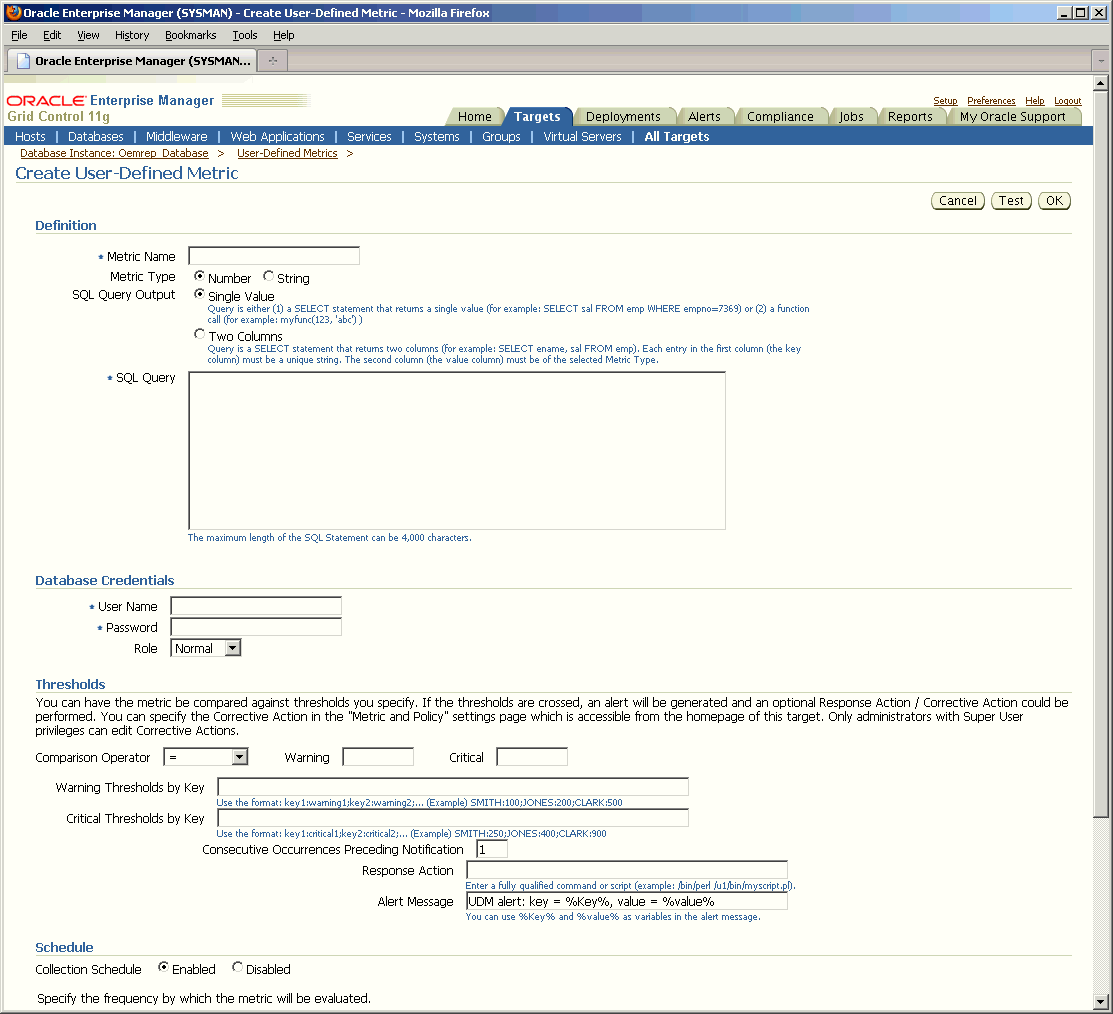The width and height of the screenshot is (1113, 1014).
Task: Focus the User Name field
Action: coord(256,606)
